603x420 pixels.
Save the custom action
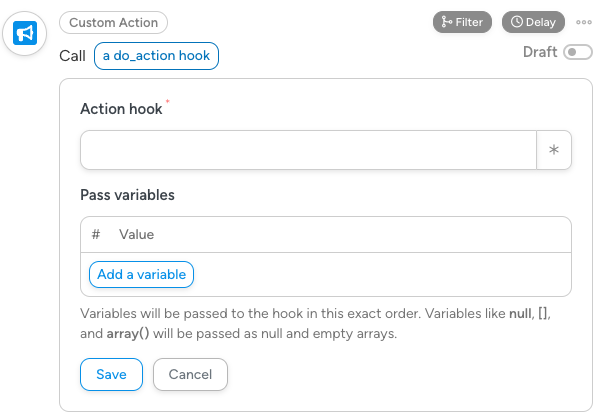pyautogui.click(x=111, y=374)
